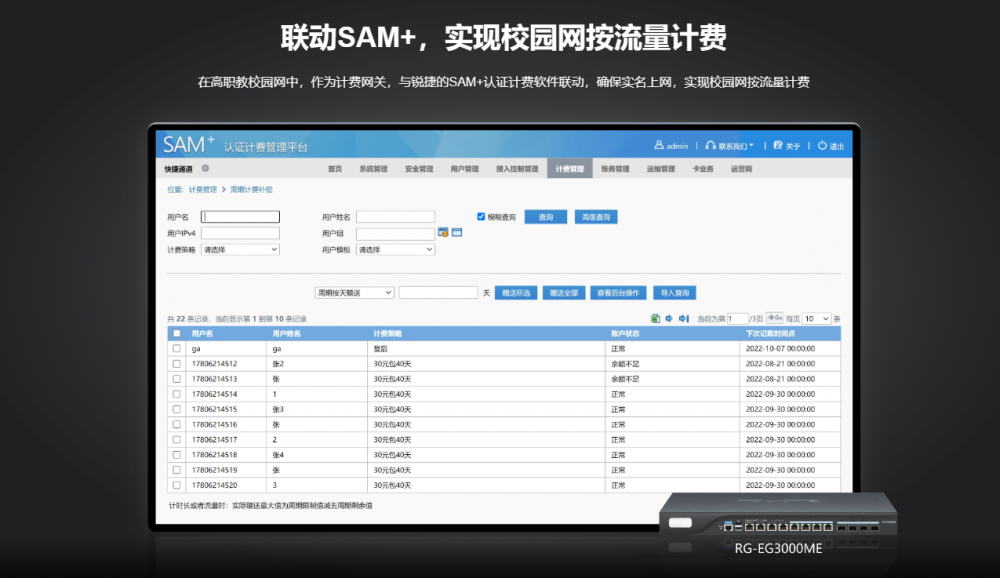This screenshot has height=578, width=1000.
Task: Click the 用户组 input field
Action: (x=395, y=233)
